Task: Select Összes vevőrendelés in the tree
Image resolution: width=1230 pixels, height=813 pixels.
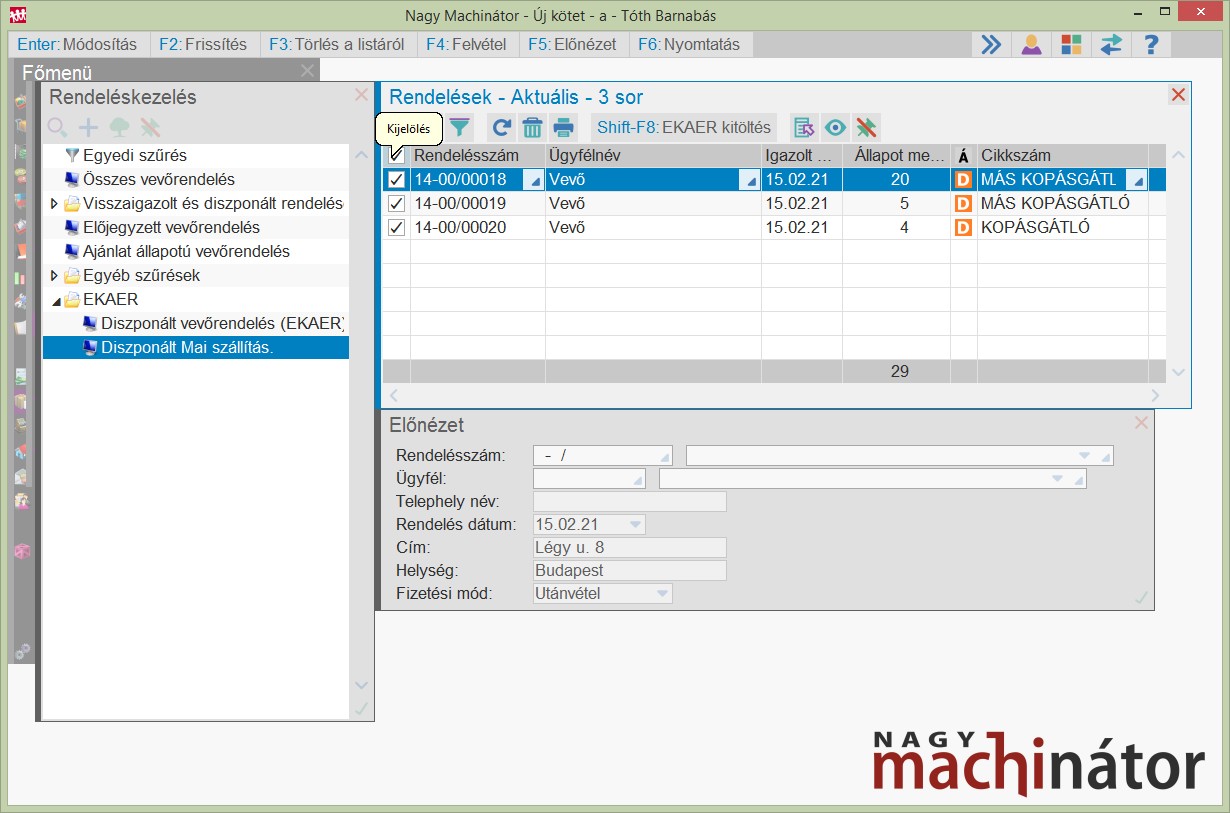Action: point(158,179)
